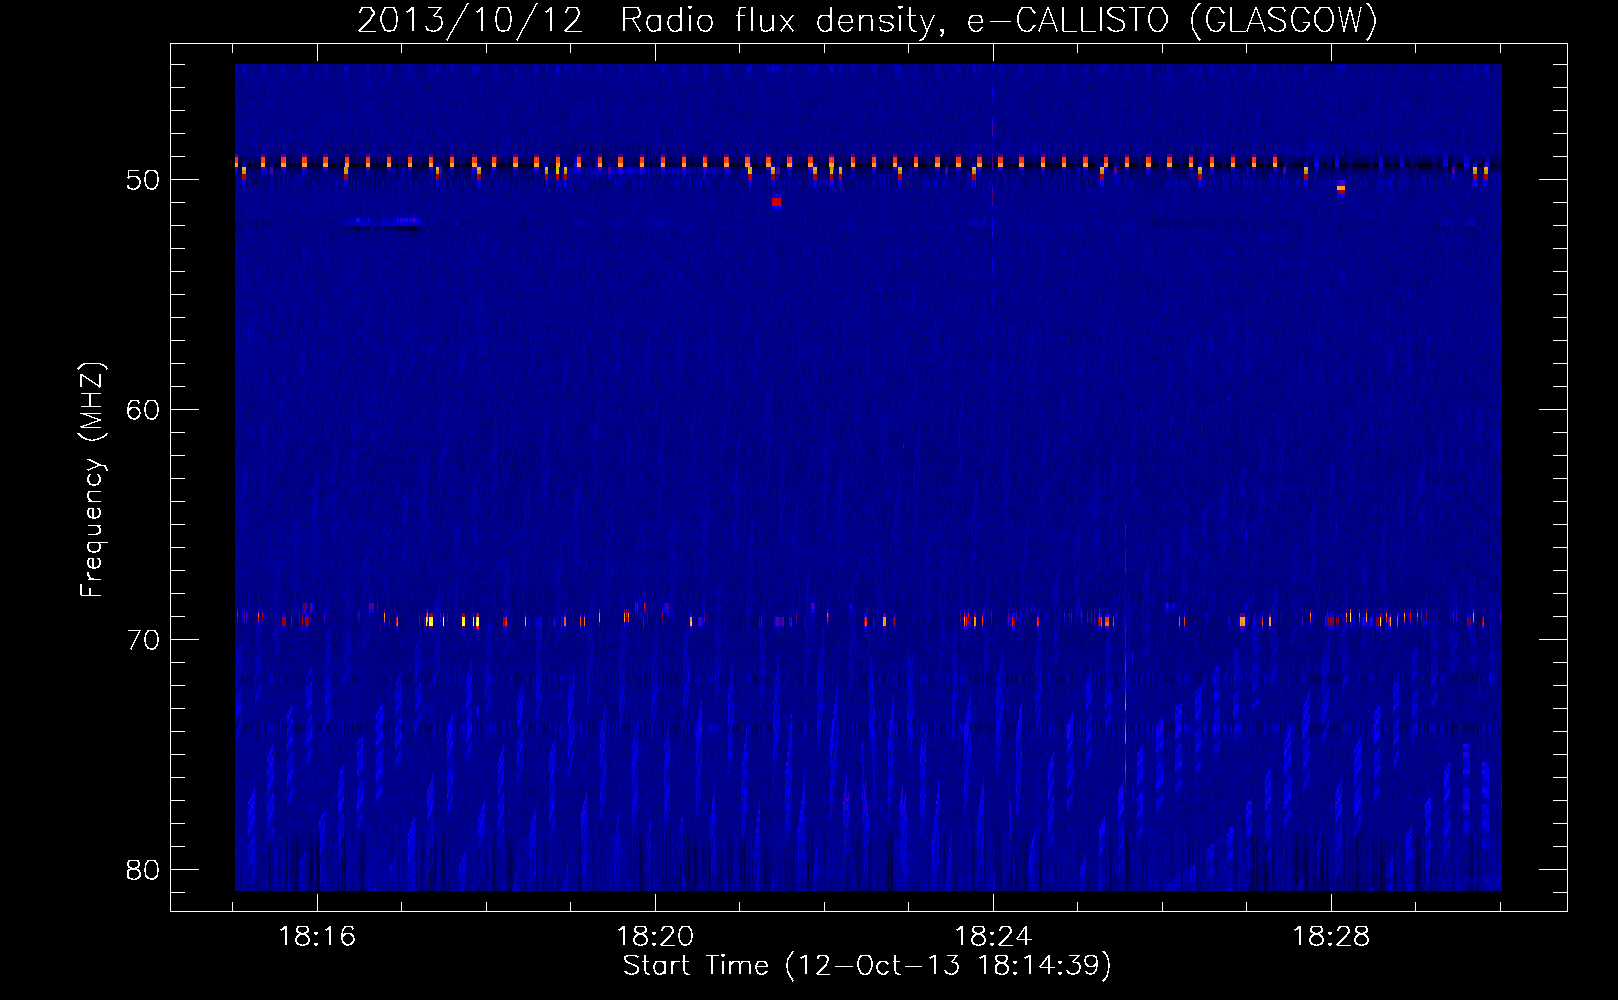Click e-CALLISTO in the plot title

coord(1067,21)
